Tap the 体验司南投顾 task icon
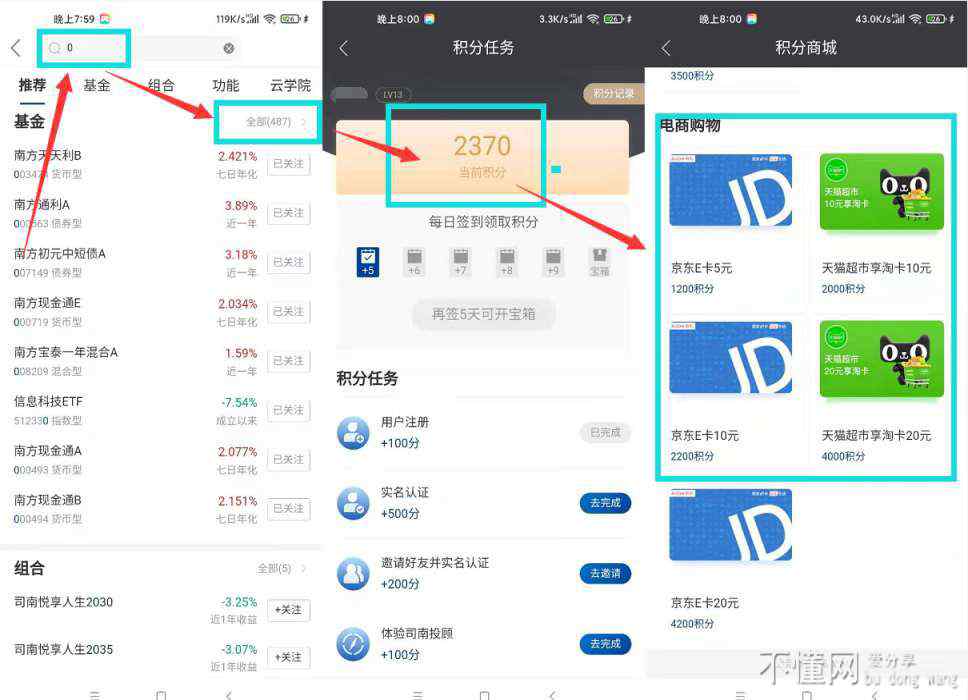Image resolution: width=968 pixels, height=700 pixels. 353,643
